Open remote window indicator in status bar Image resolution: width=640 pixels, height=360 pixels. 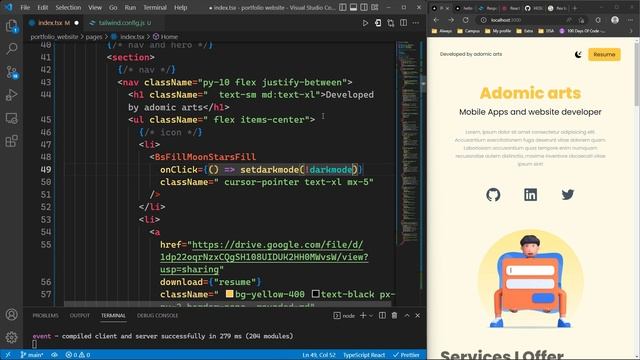[x=8, y=355]
